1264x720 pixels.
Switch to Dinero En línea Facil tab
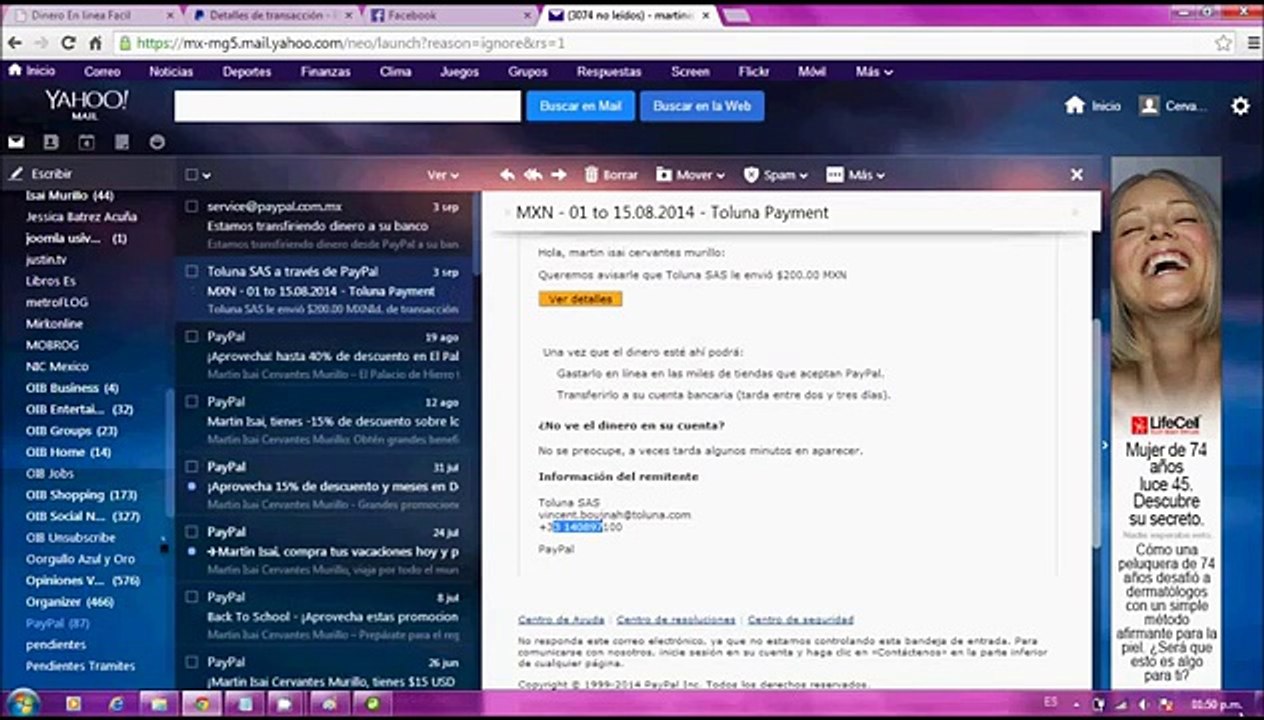[x=92, y=16]
